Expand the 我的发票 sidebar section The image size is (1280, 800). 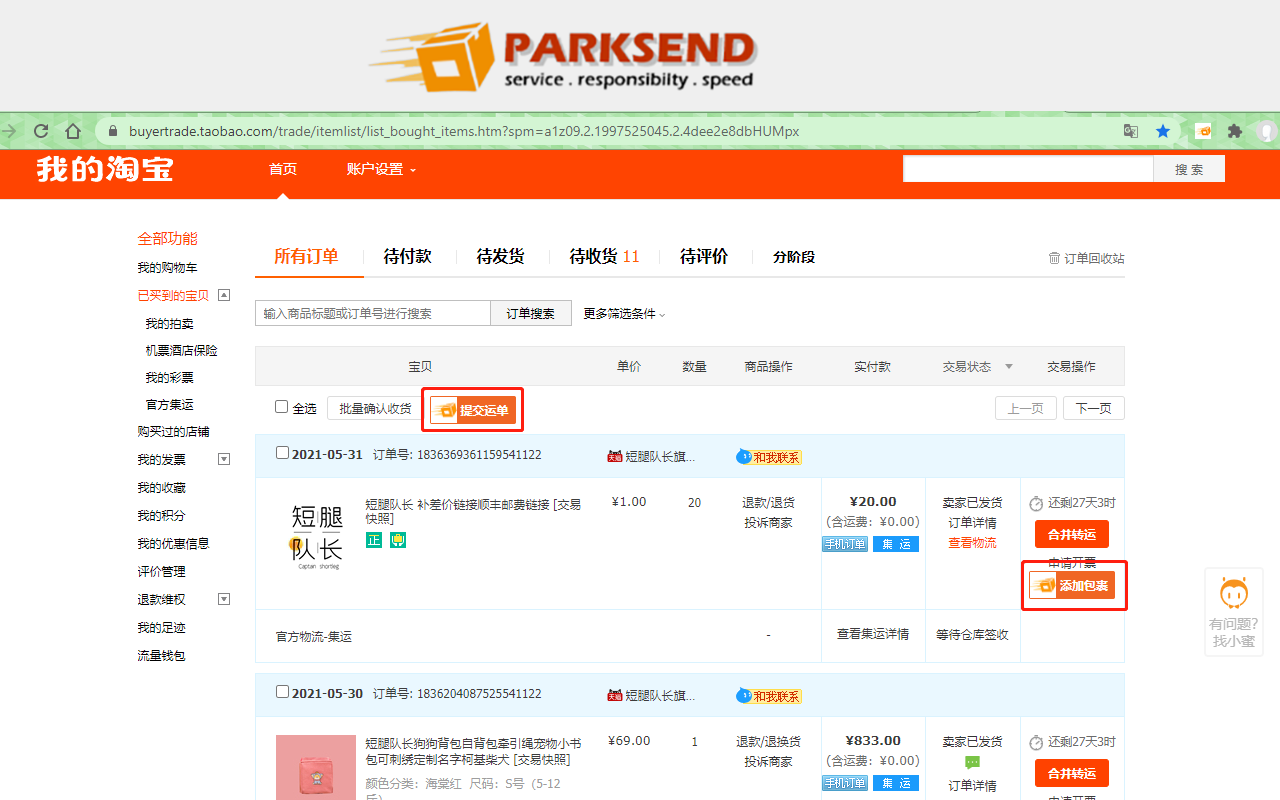[224, 459]
